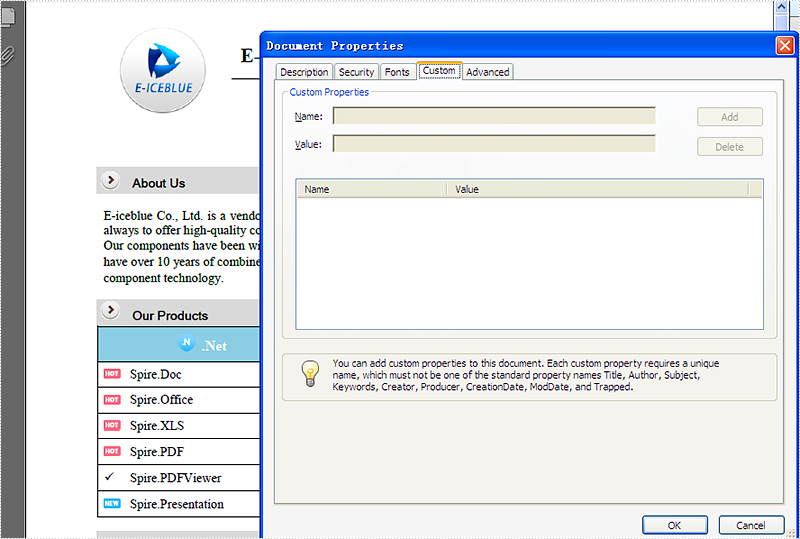The height and width of the screenshot is (539, 800).
Task: Click the HOT badge beside Spire.Office
Action: pos(112,399)
